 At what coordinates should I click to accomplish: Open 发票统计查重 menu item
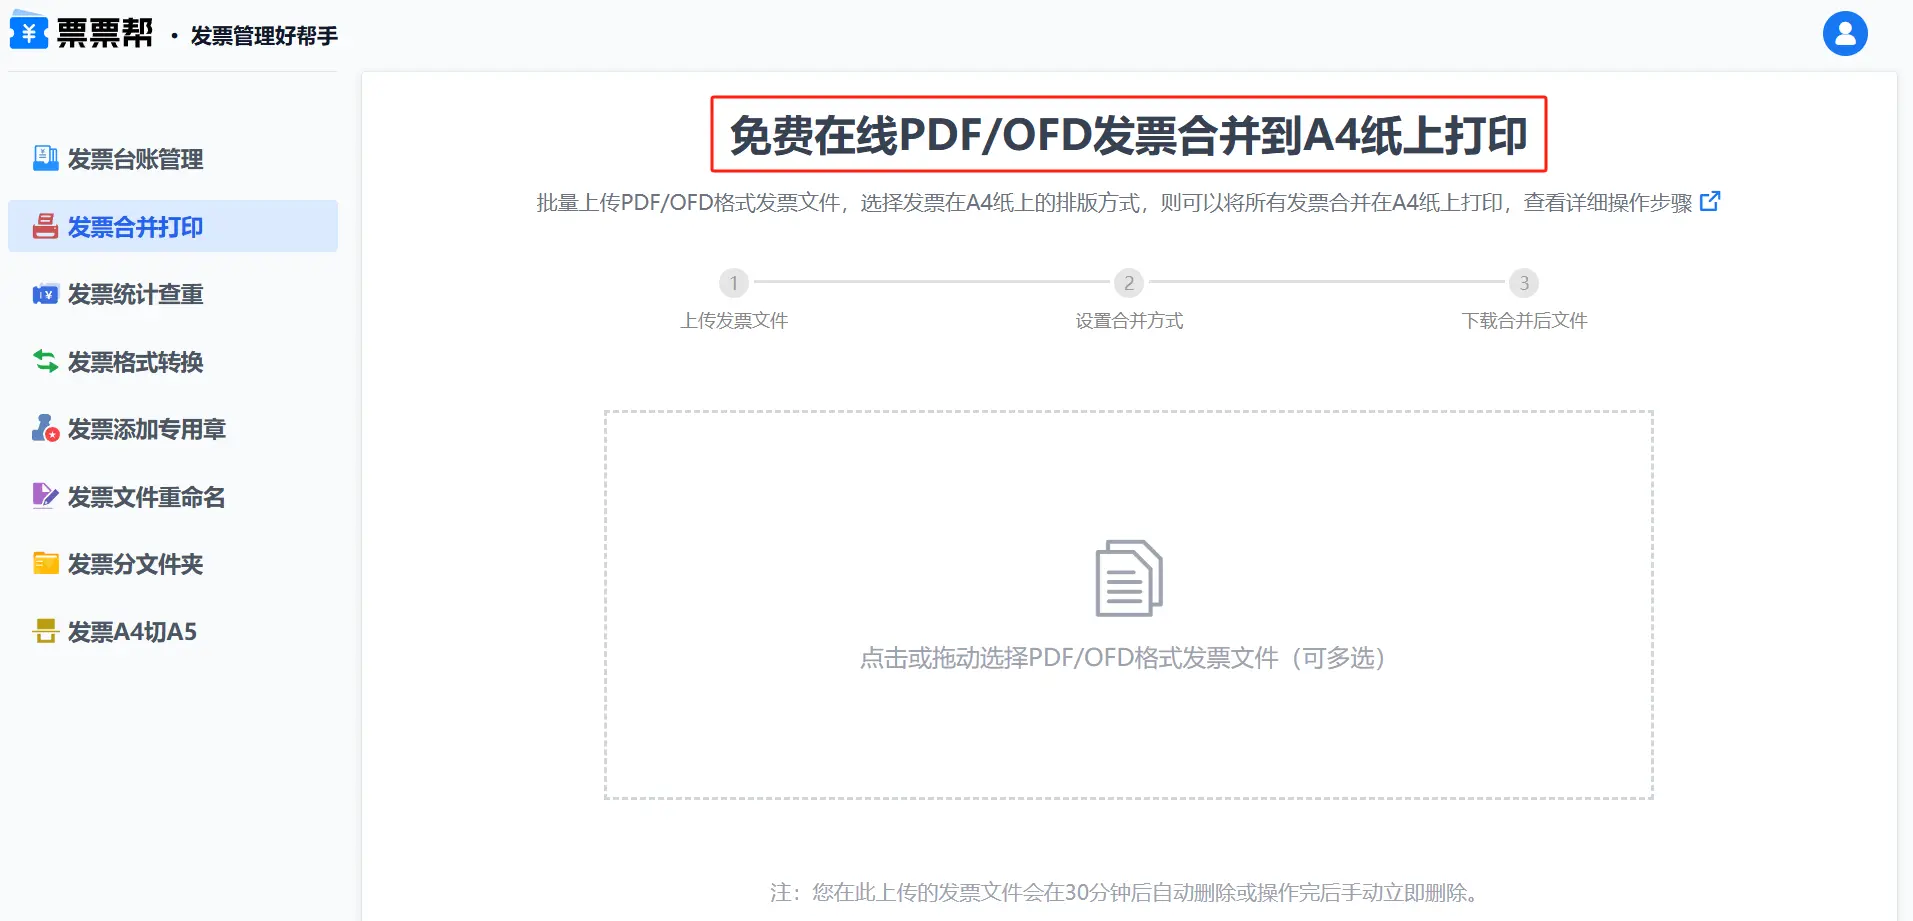(x=173, y=294)
